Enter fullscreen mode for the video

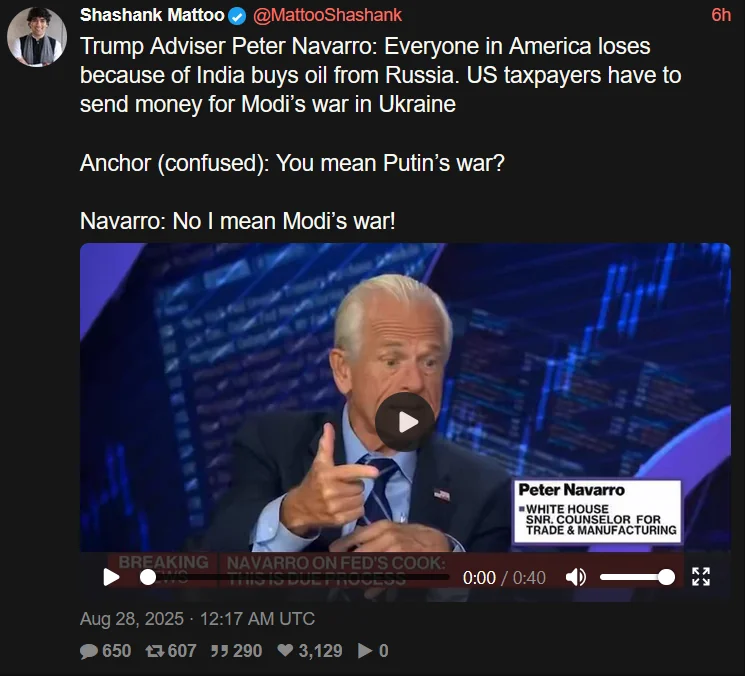click(701, 577)
